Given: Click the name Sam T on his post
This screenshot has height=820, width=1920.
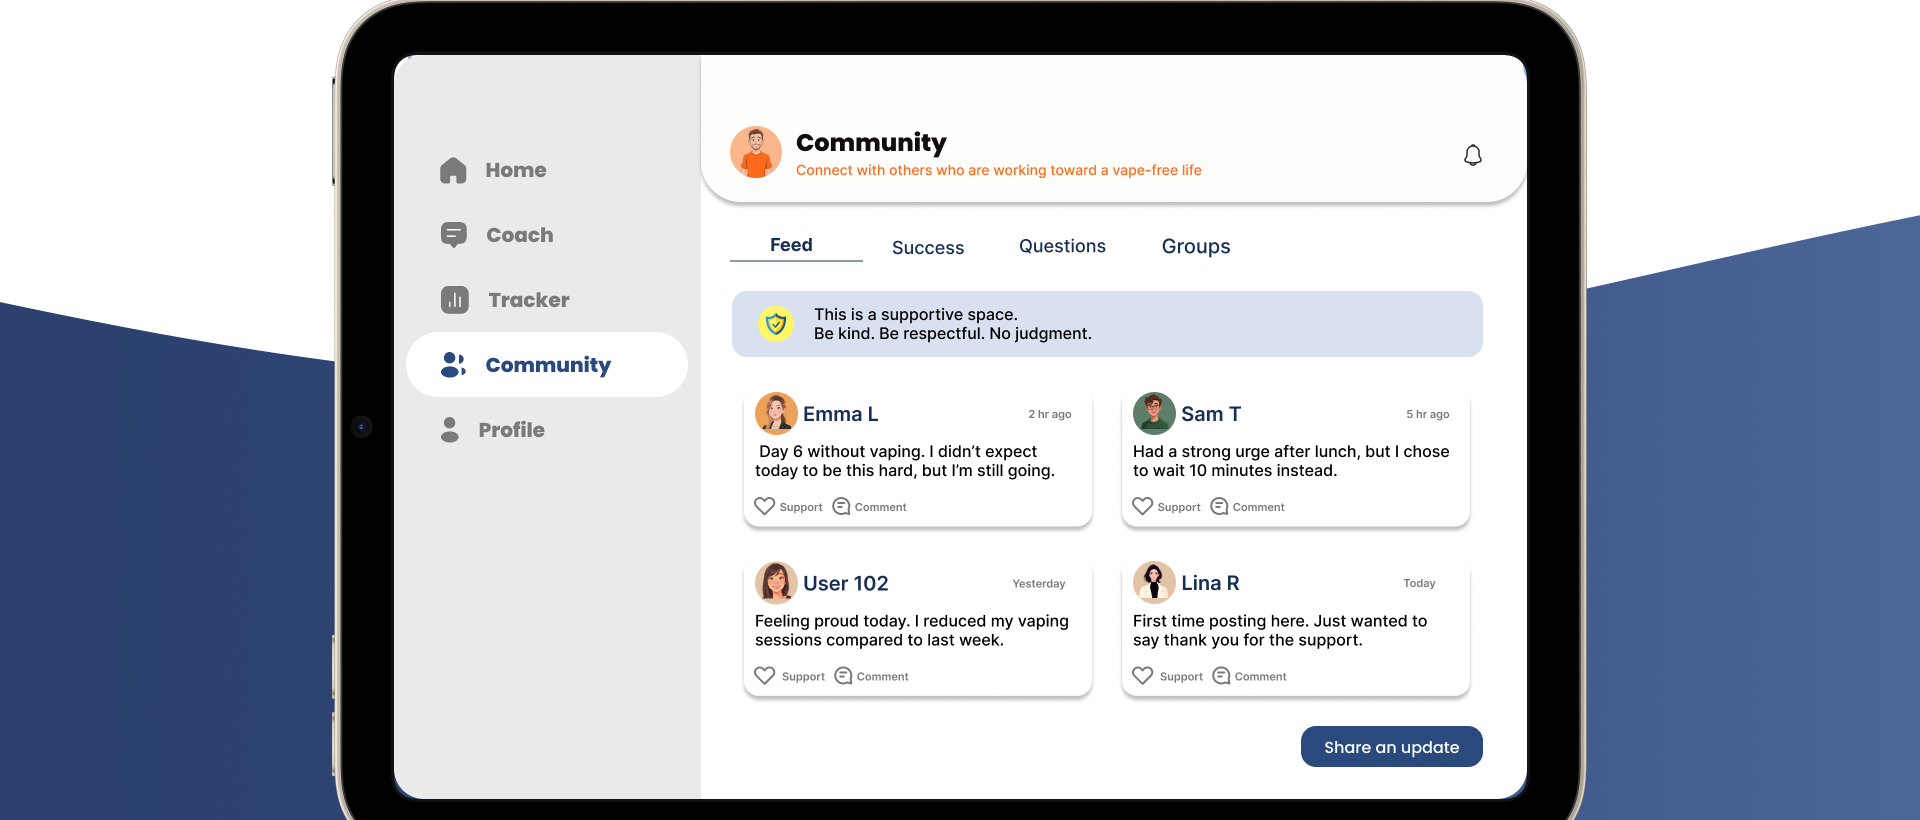Looking at the screenshot, I should coord(1211,414).
